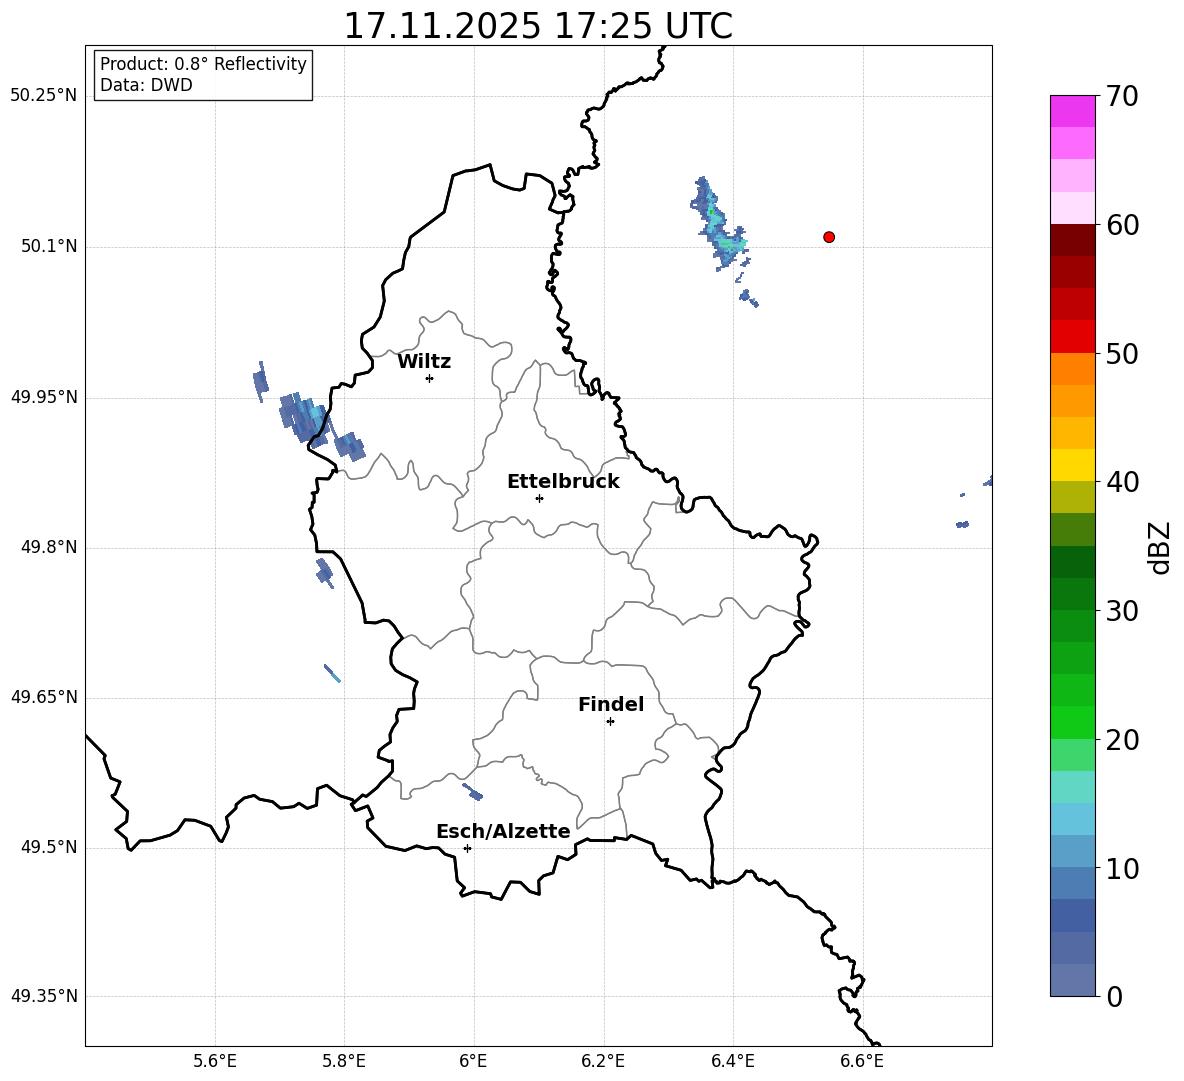The image size is (1184, 1081).
Task: Click the 6.2°E longitude tick label
Action: pyautogui.click(x=603, y=1061)
